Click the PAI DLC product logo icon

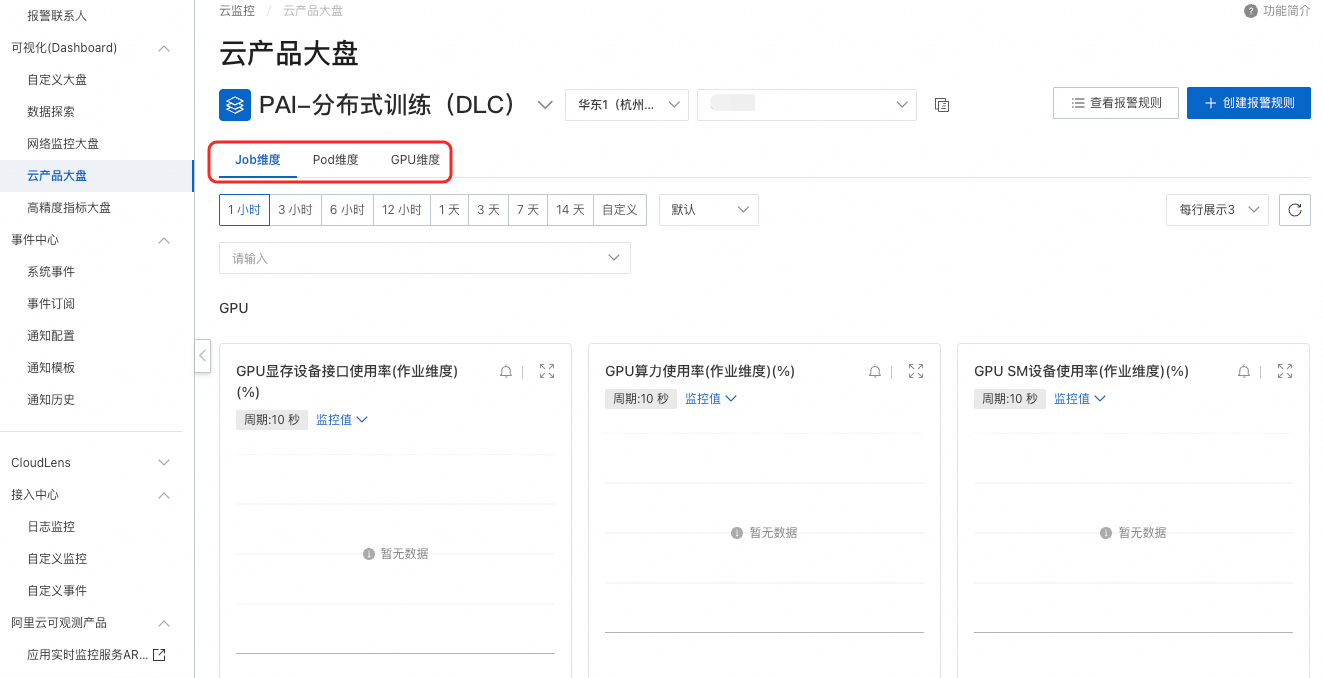[235, 104]
